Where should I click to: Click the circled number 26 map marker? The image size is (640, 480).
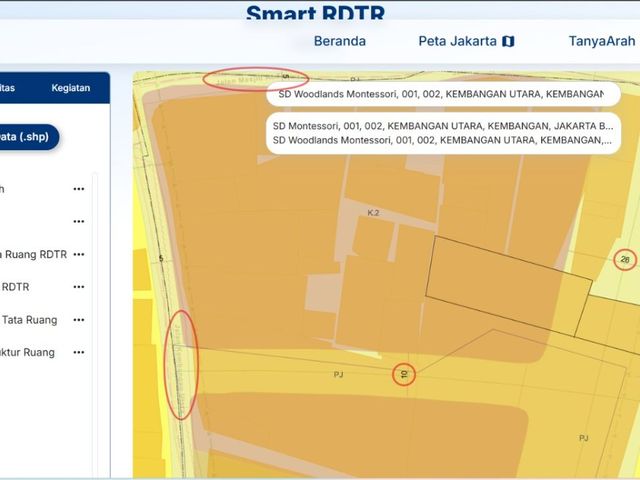(x=624, y=259)
